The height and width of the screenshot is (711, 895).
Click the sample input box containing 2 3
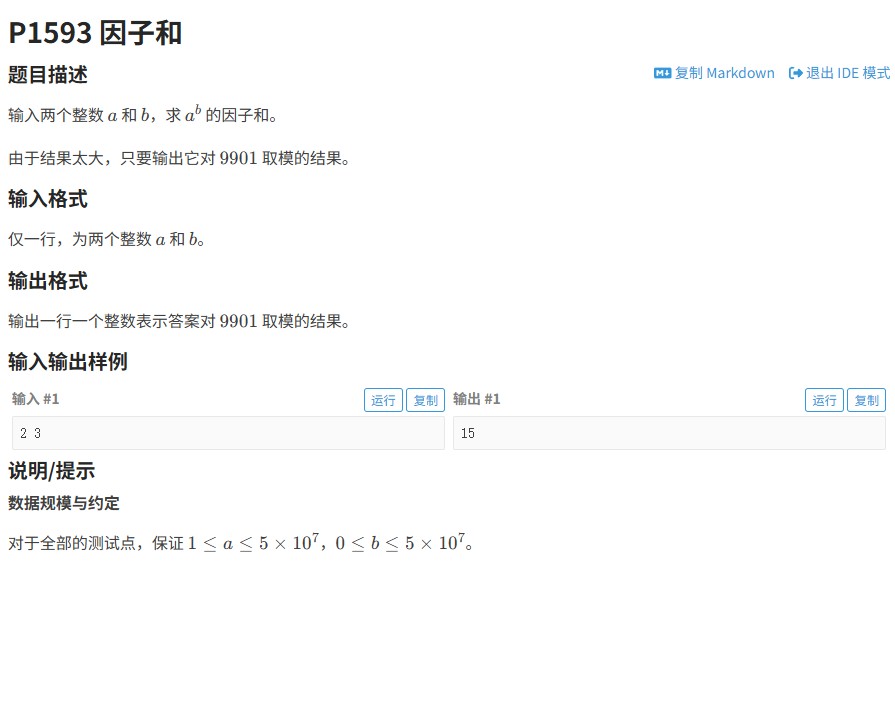pos(228,433)
